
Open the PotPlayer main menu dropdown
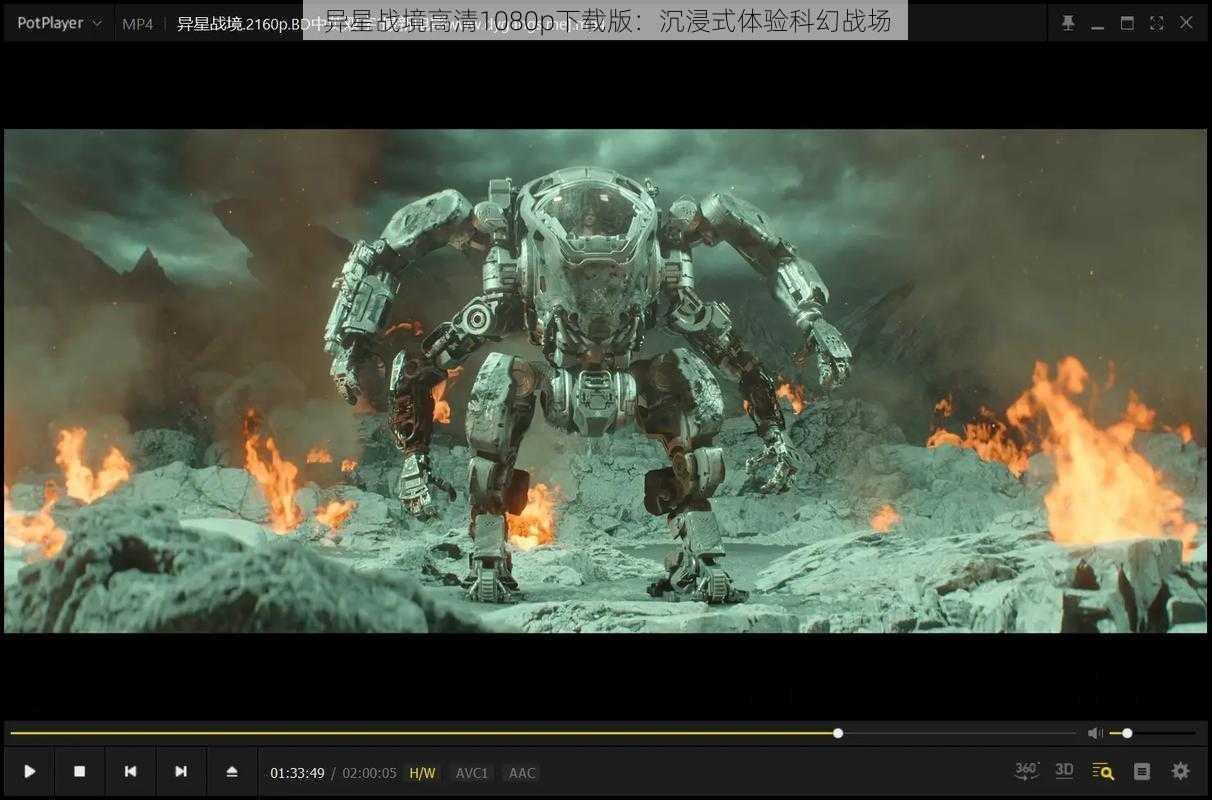[59, 23]
